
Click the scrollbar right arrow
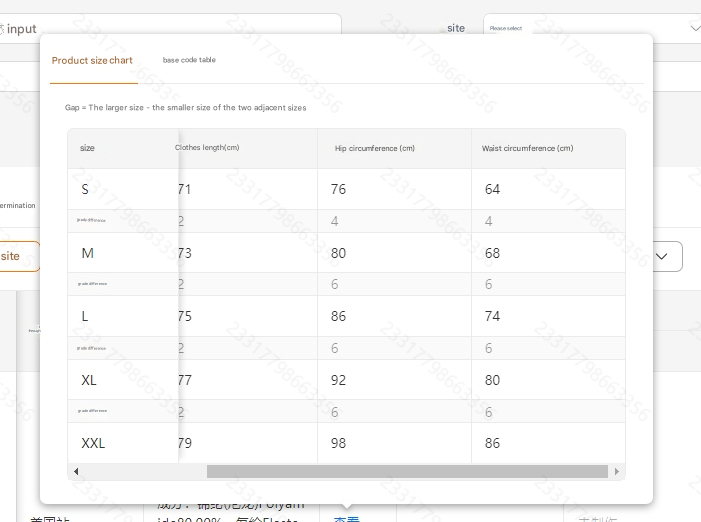click(616, 472)
